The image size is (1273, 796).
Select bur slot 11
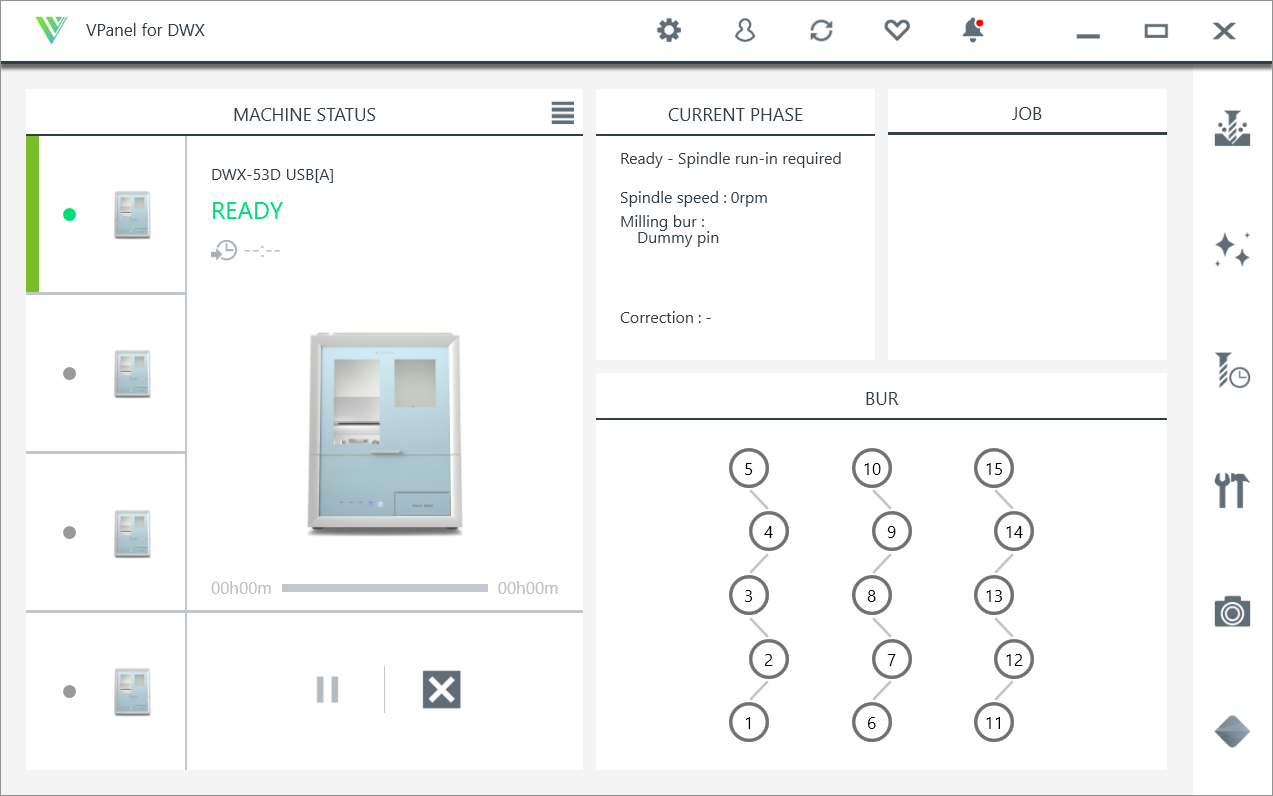pos(994,722)
